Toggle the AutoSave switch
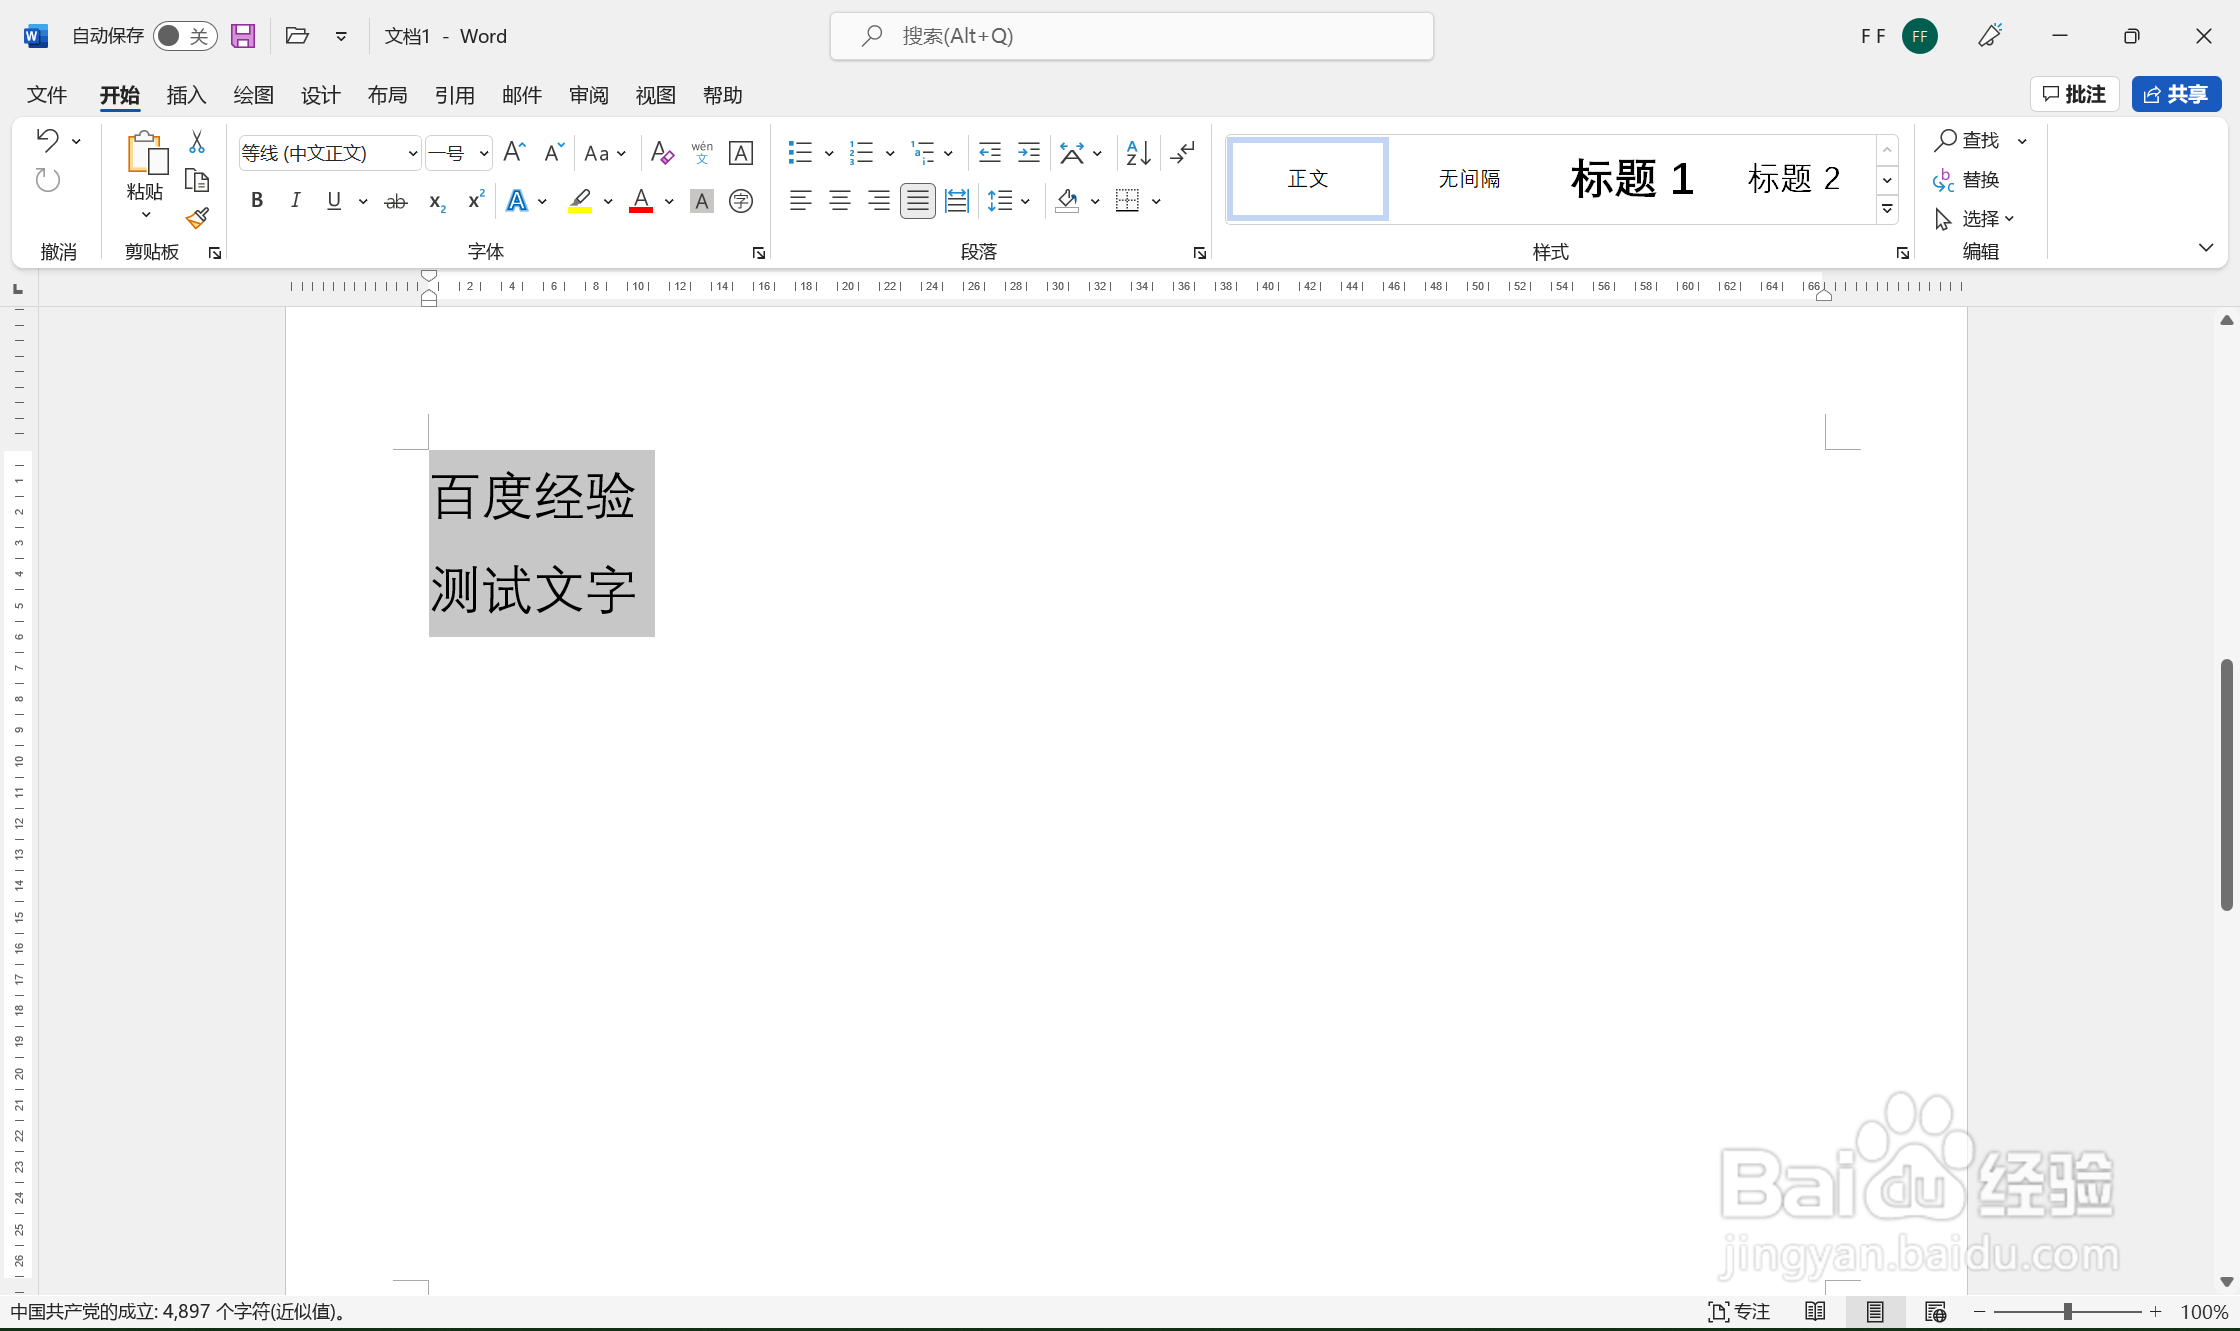2240x1331 pixels. coord(185,36)
